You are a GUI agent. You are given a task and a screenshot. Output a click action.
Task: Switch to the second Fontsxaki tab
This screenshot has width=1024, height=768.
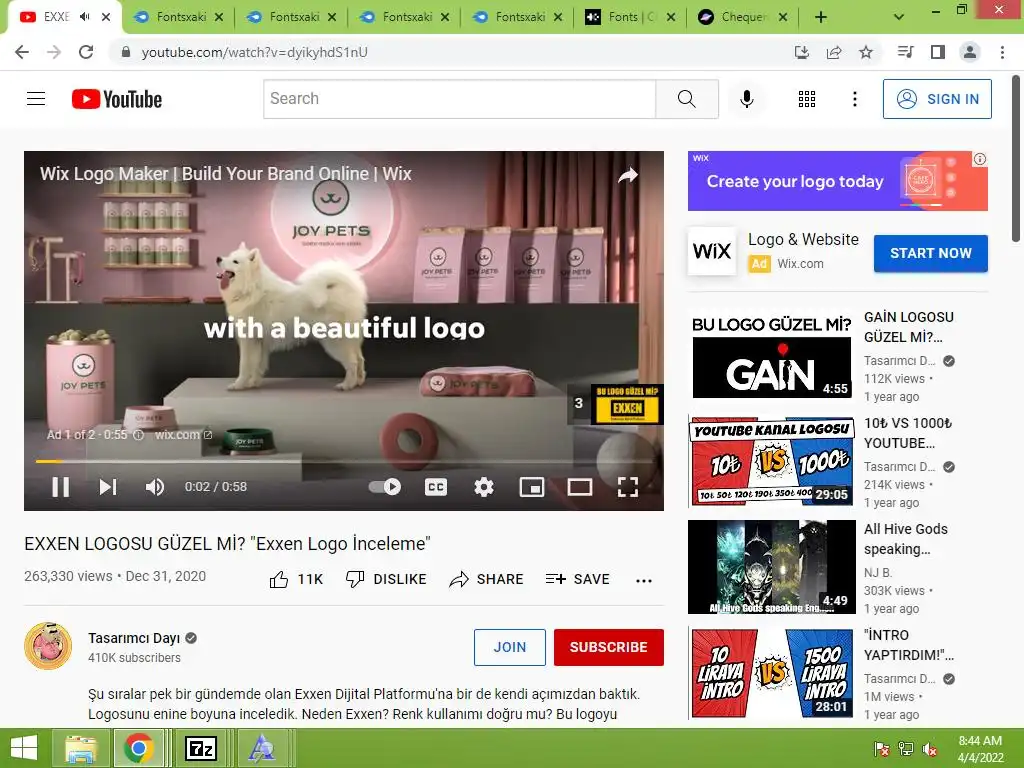(x=293, y=17)
